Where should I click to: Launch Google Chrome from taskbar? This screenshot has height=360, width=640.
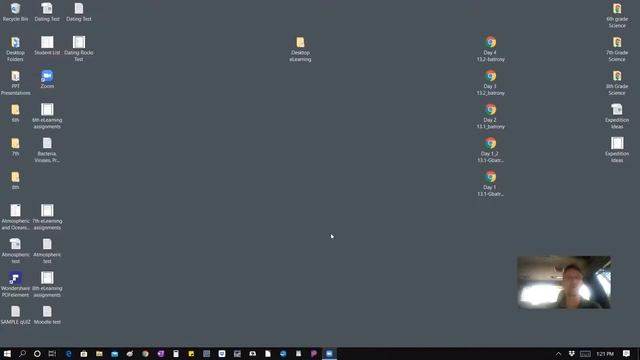point(145,353)
